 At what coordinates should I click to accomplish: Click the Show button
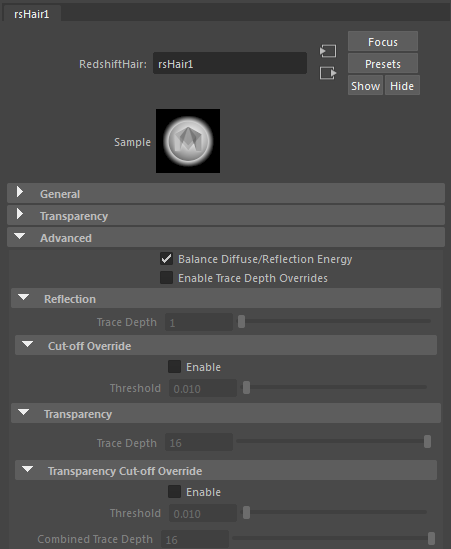pos(365,85)
